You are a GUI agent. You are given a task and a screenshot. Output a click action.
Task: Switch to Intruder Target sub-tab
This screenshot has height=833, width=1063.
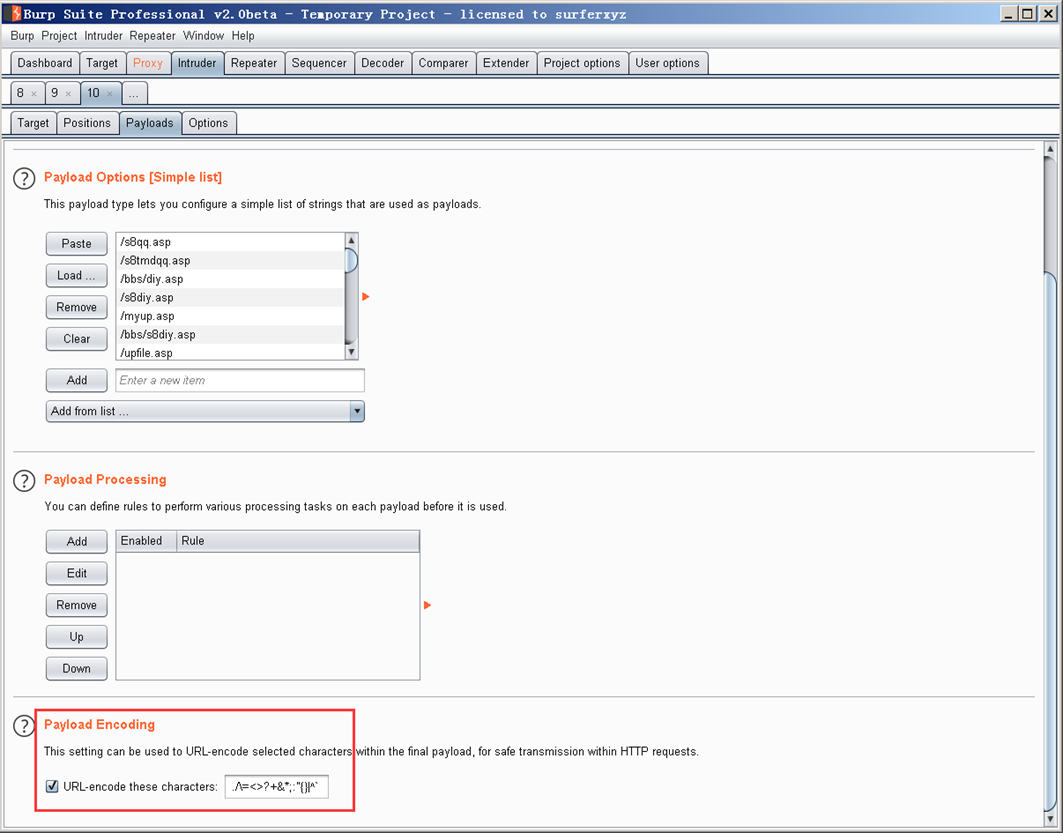[x=33, y=123]
